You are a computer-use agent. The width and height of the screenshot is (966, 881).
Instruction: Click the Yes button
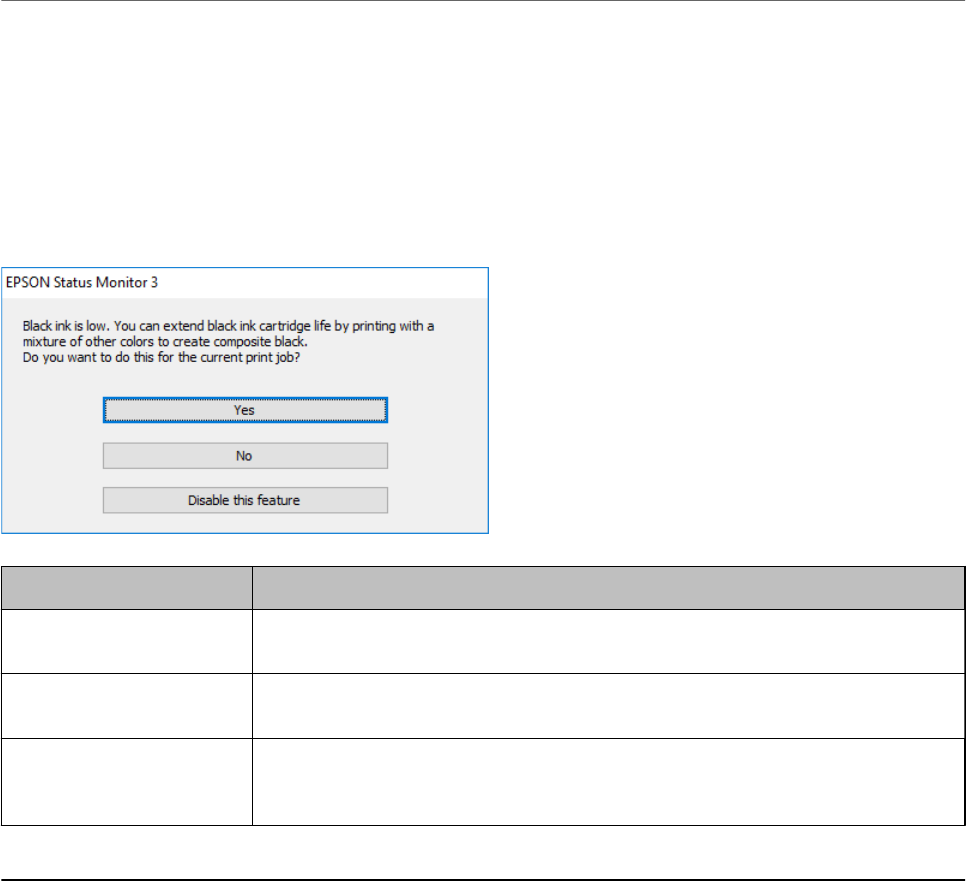[x=245, y=410]
